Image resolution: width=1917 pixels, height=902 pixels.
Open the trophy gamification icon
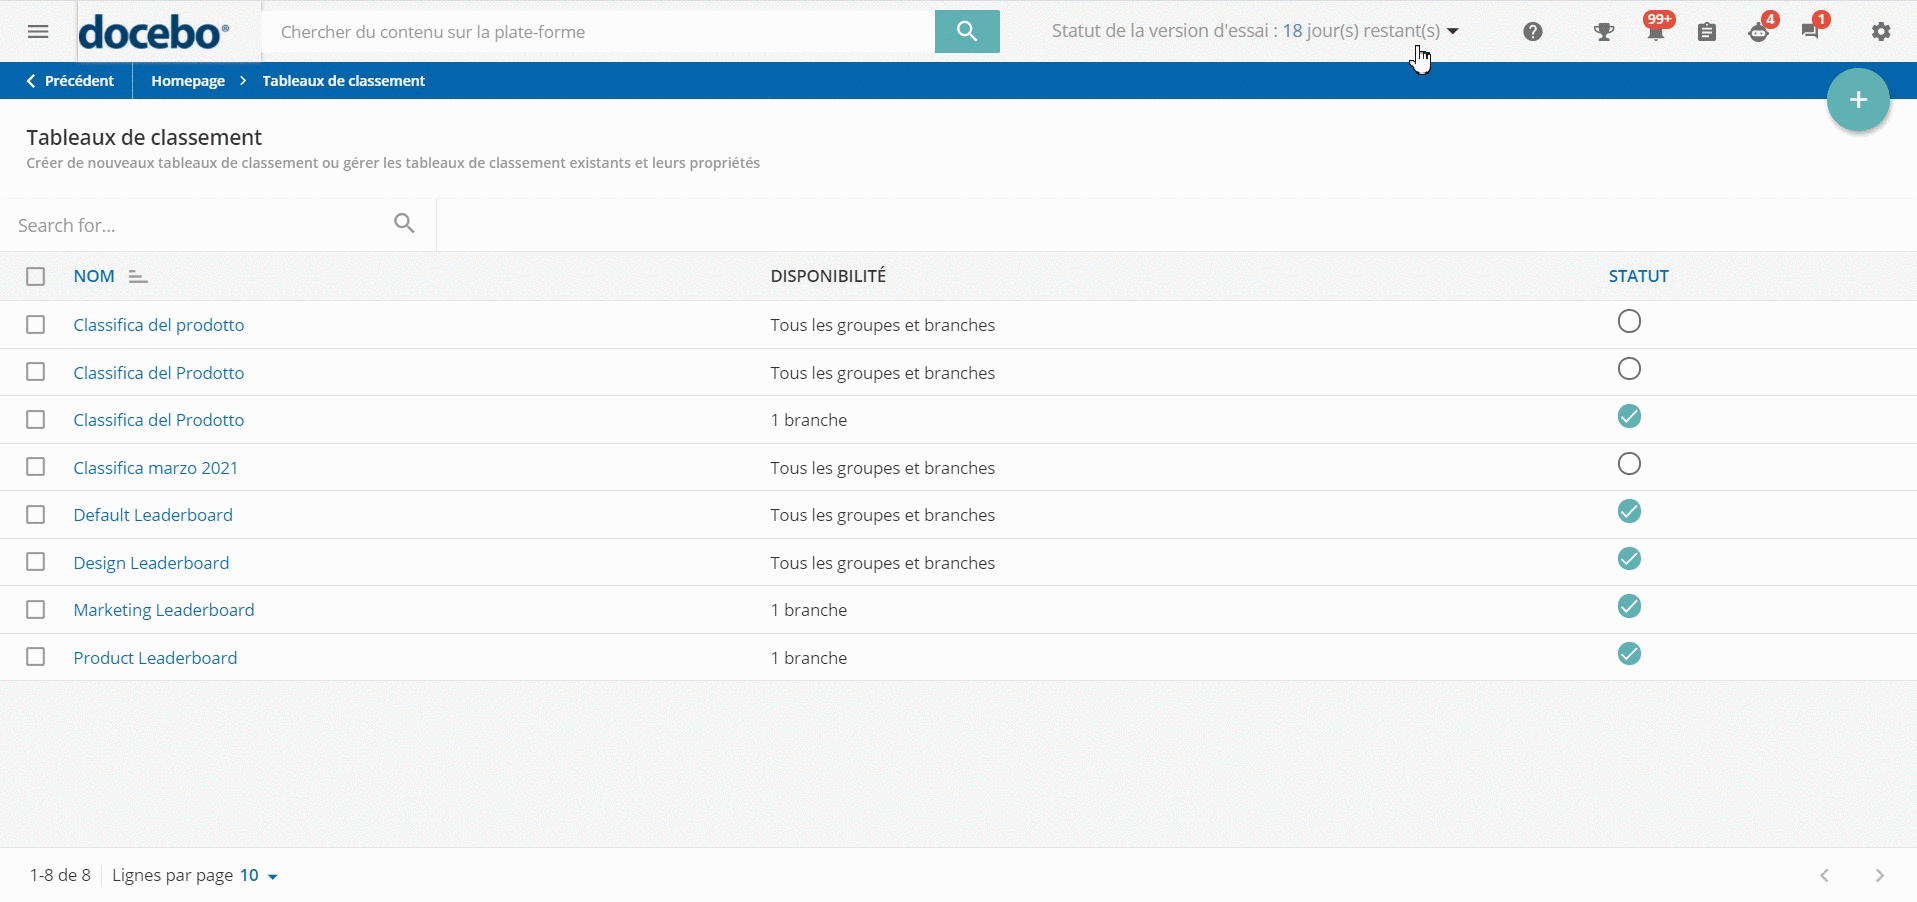[1604, 32]
